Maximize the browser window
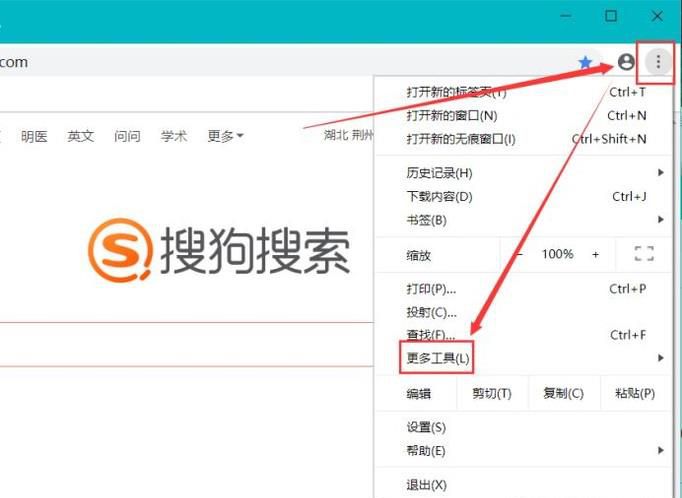This screenshot has width=682, height=498. [611, 16]
